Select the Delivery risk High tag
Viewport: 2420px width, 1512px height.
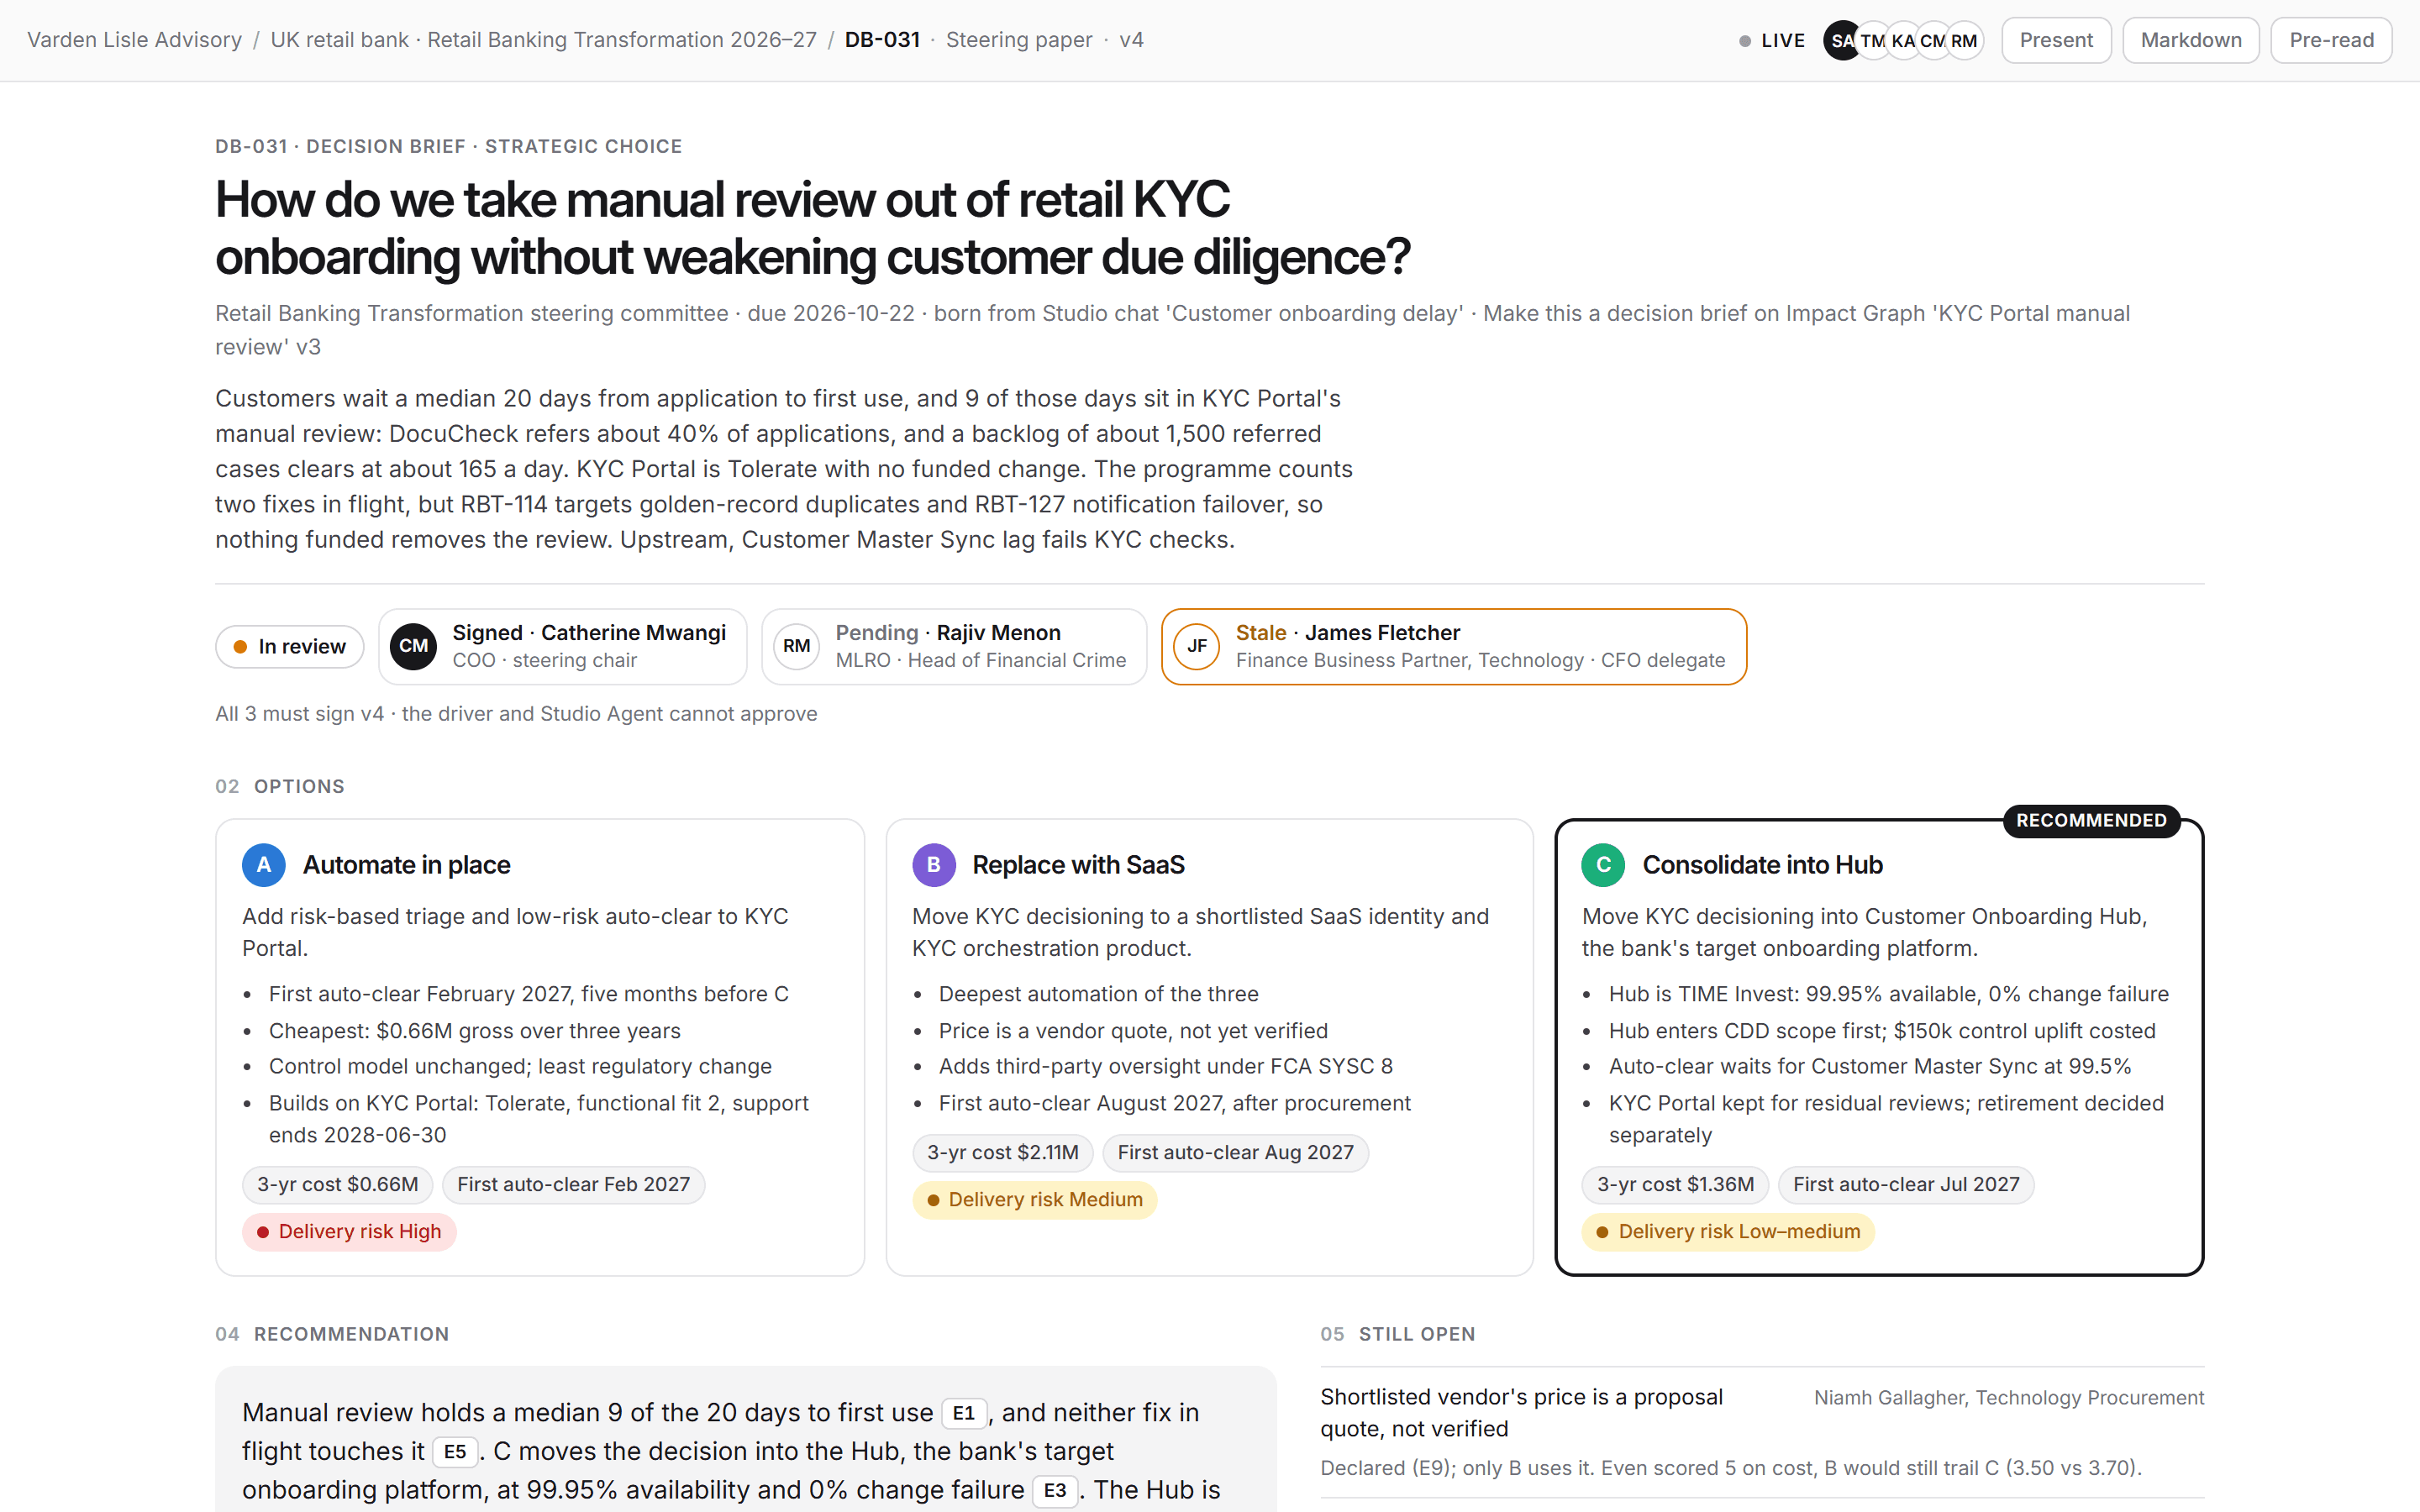[349, 1232]
